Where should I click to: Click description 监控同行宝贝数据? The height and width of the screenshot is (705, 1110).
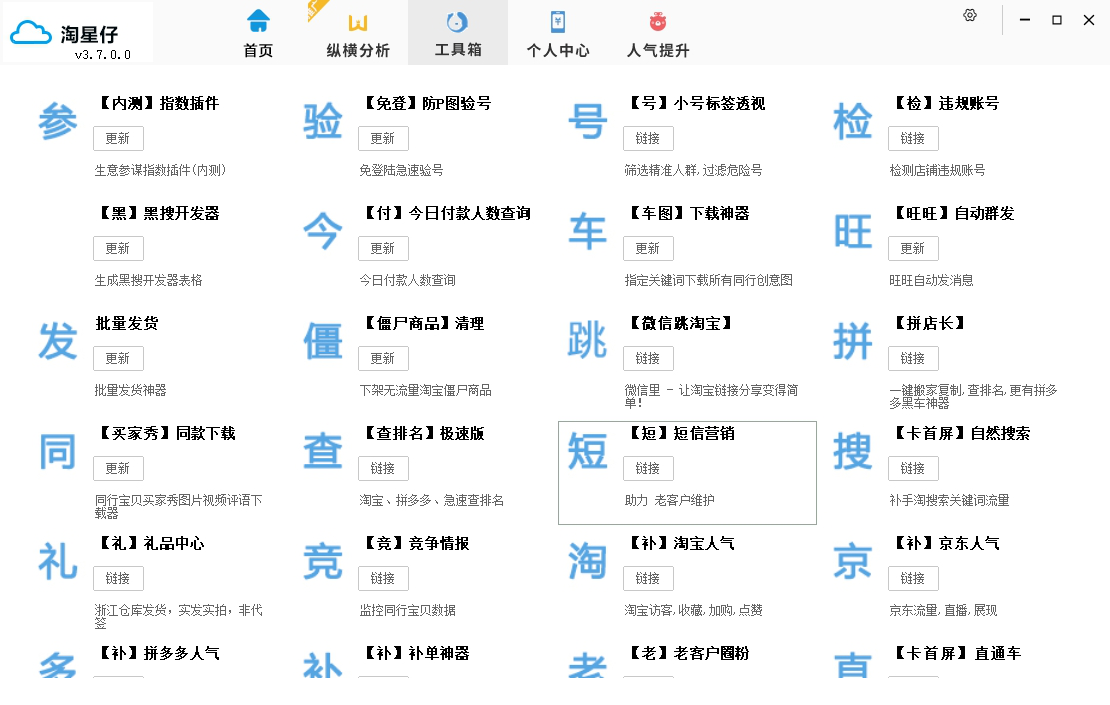[408, 611]
